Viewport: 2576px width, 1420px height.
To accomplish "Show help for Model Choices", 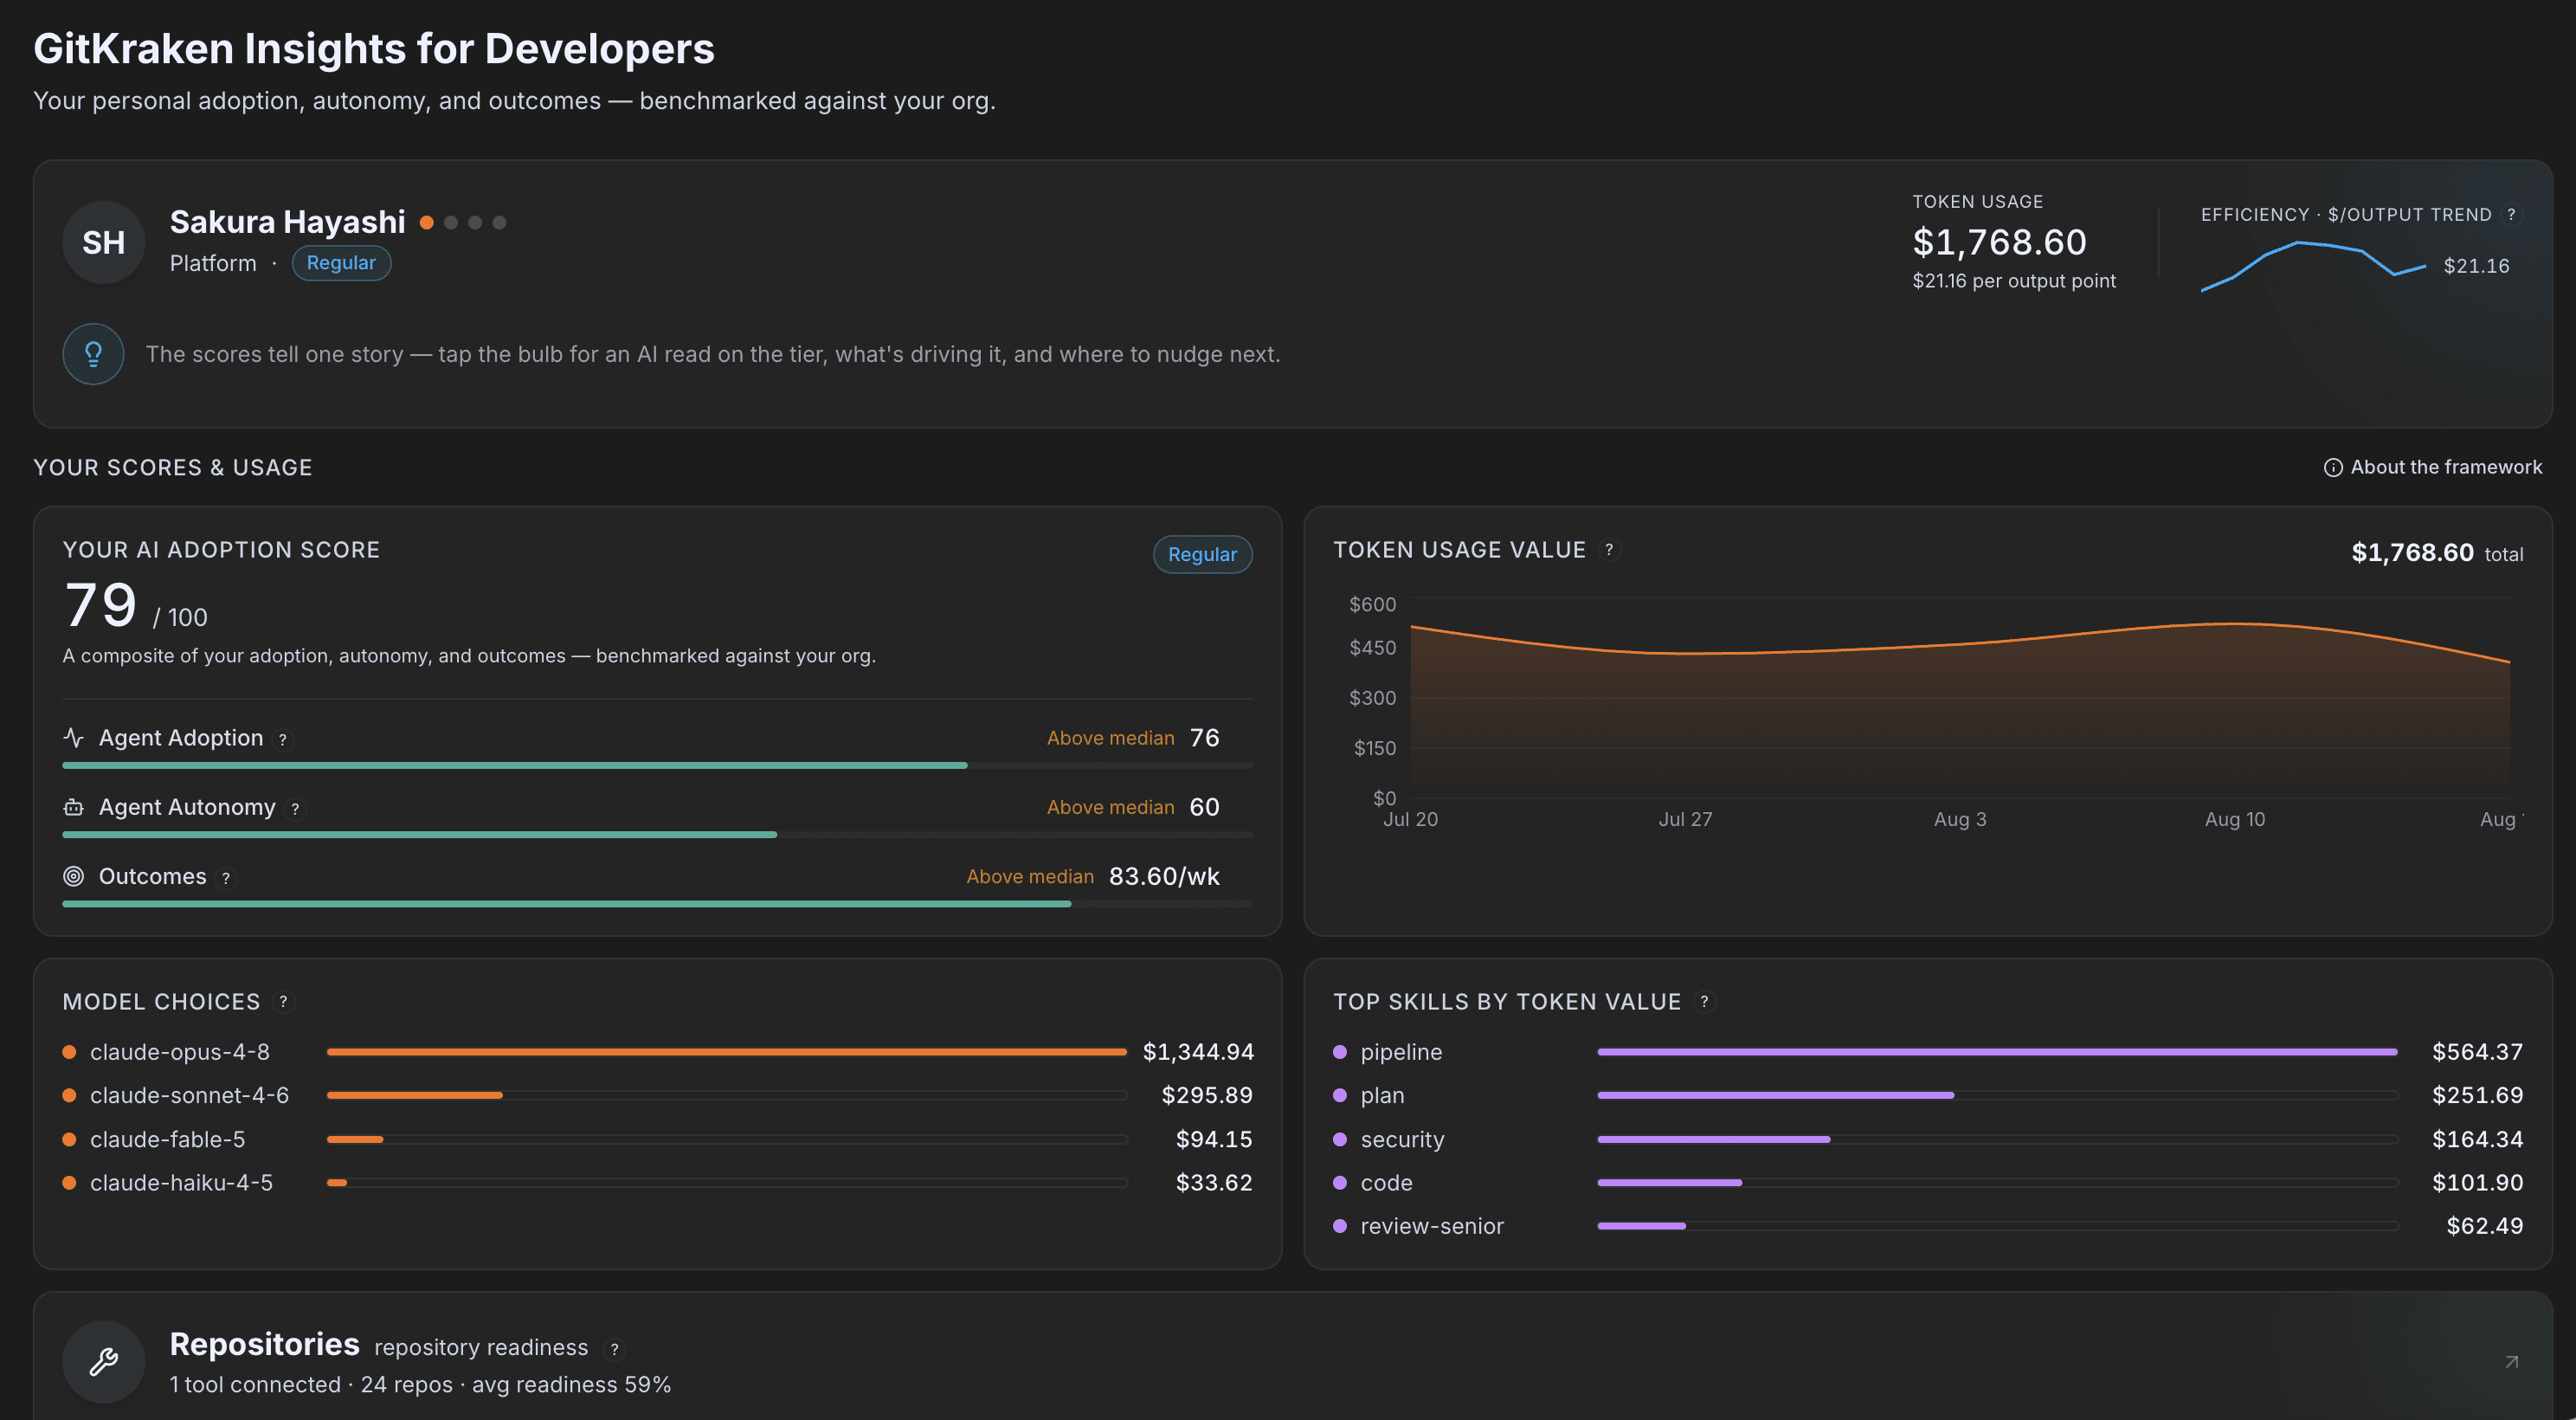I will tap(284, 1002).
